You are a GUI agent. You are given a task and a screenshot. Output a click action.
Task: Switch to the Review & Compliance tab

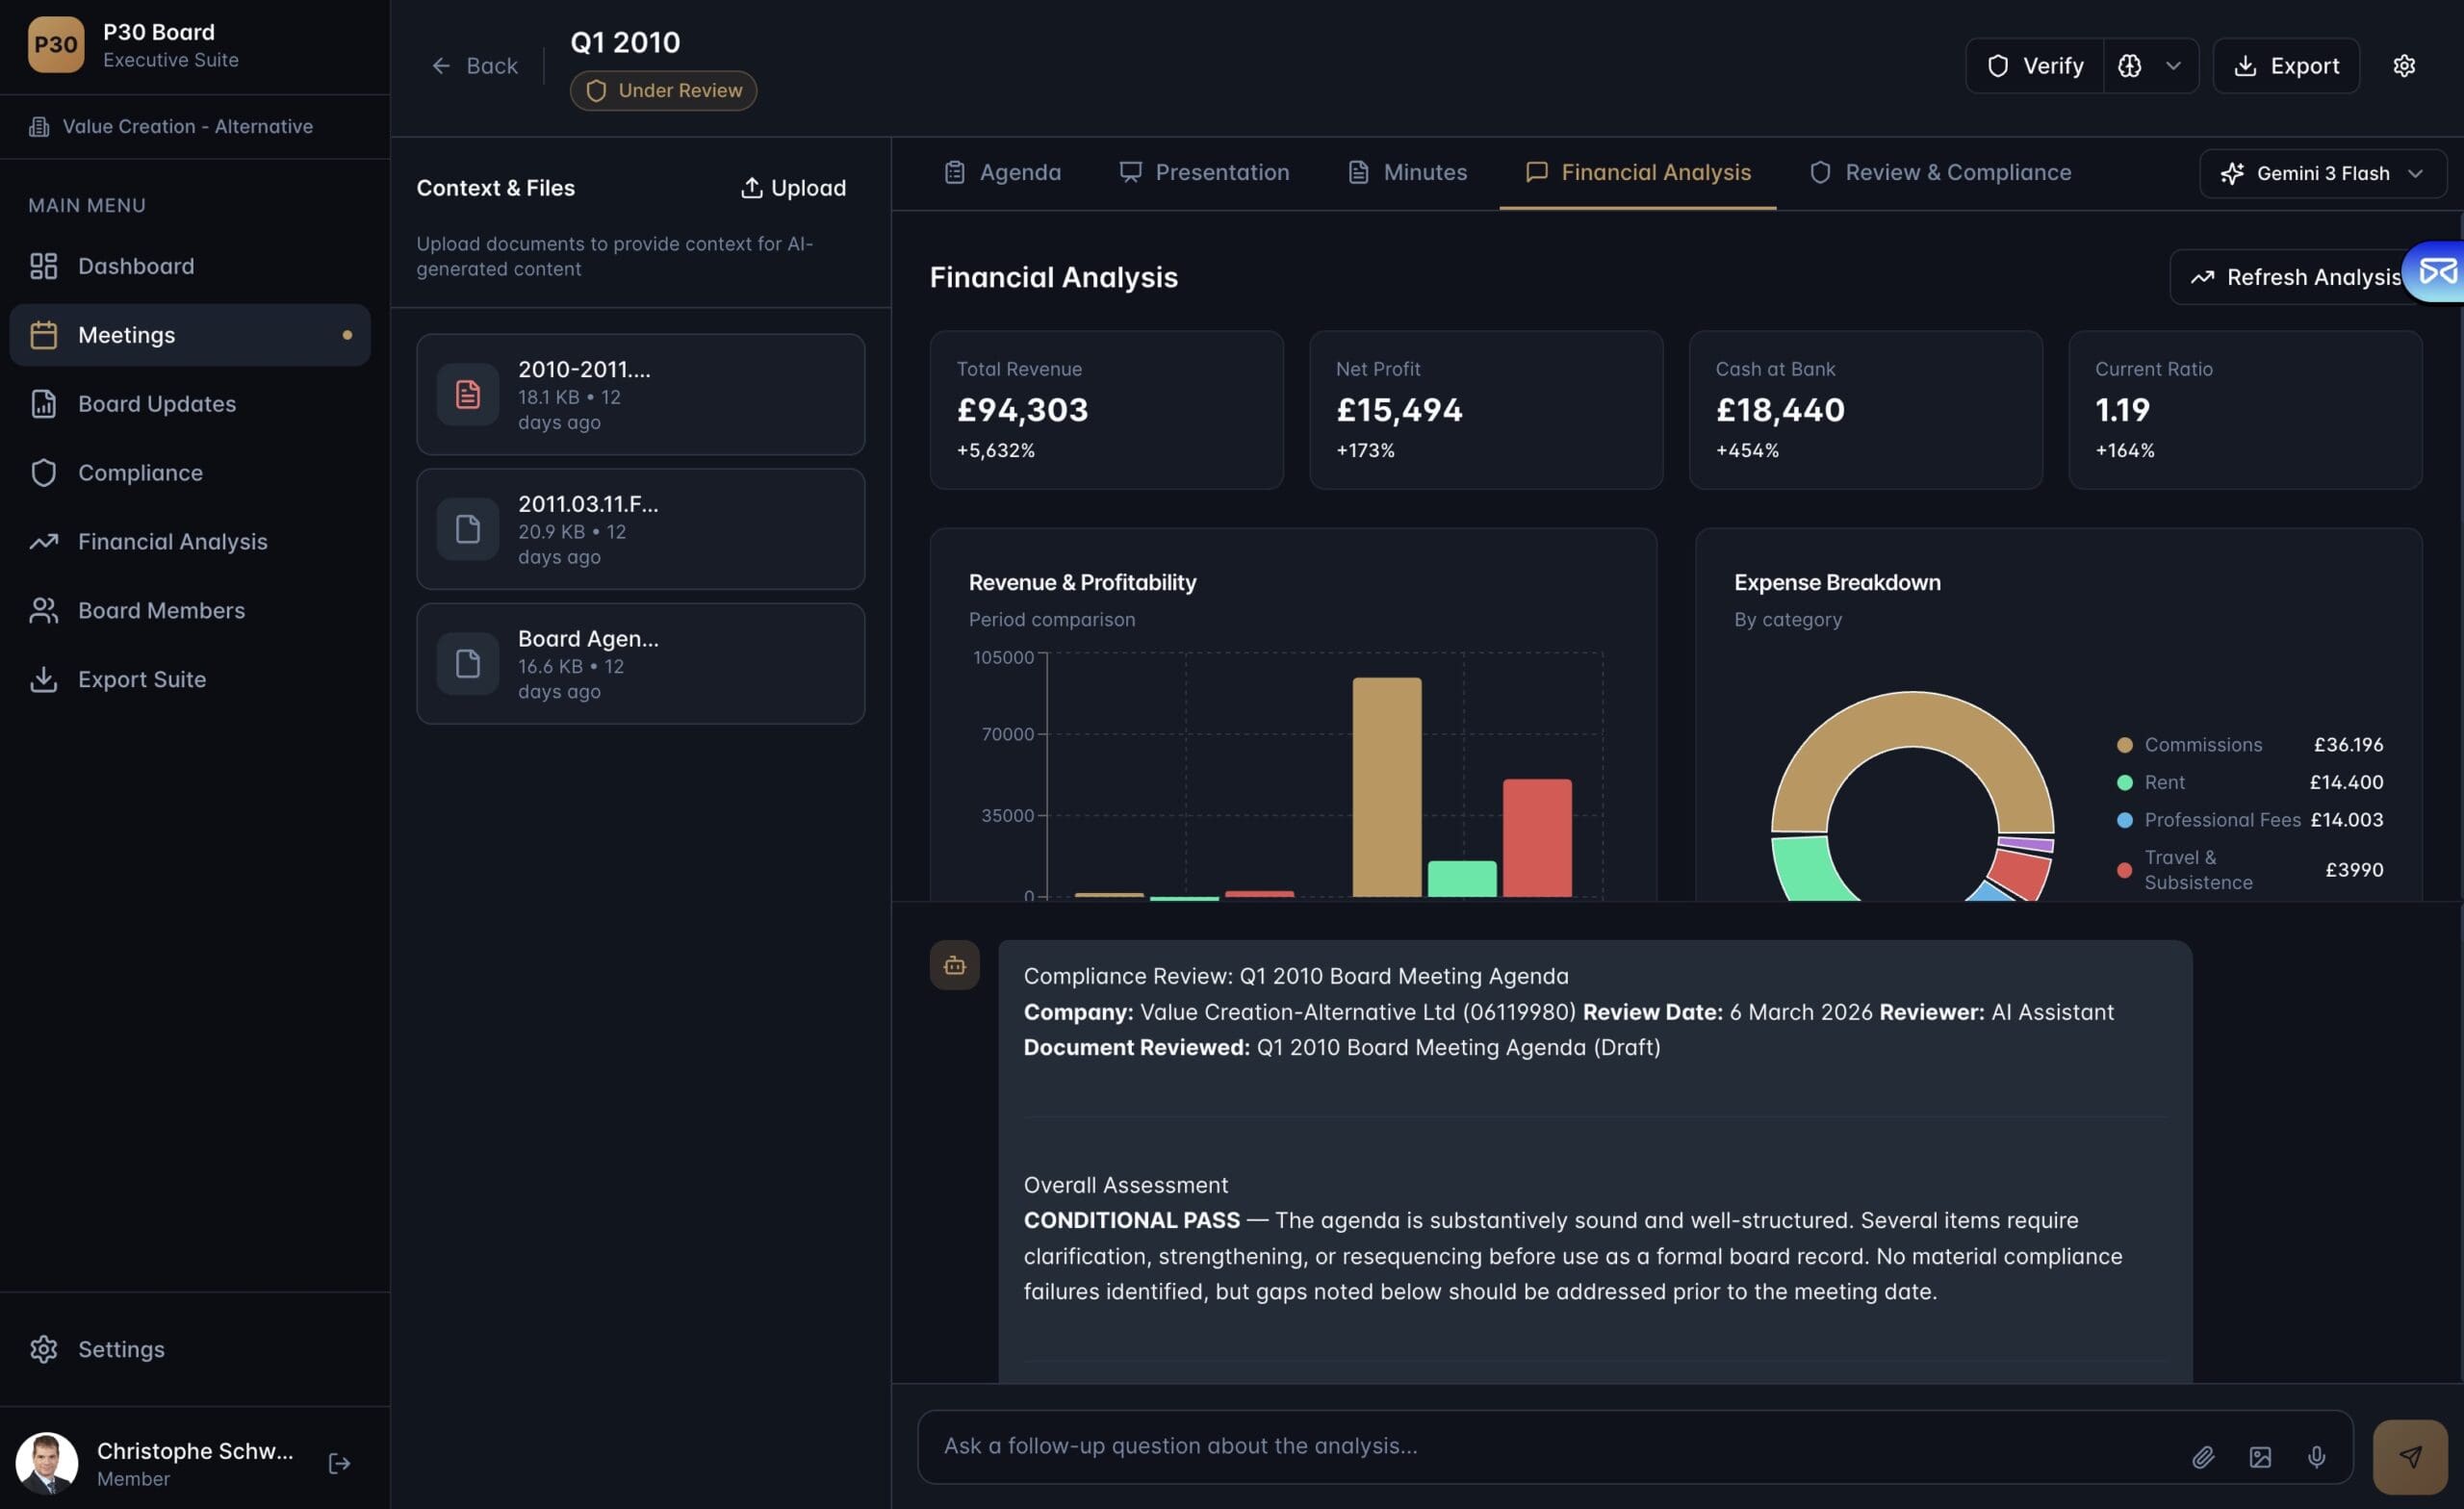coord(1940,173)
